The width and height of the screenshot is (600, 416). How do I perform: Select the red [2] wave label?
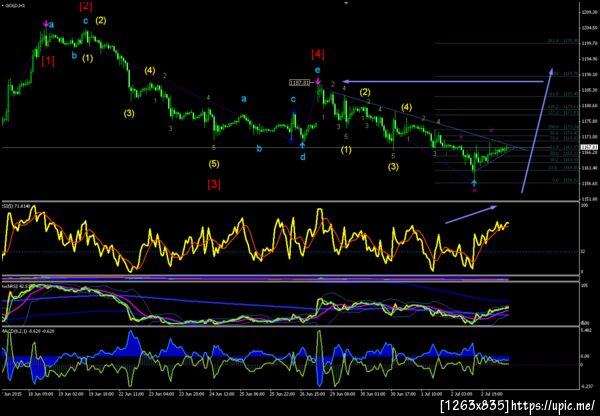coord(86,6)
